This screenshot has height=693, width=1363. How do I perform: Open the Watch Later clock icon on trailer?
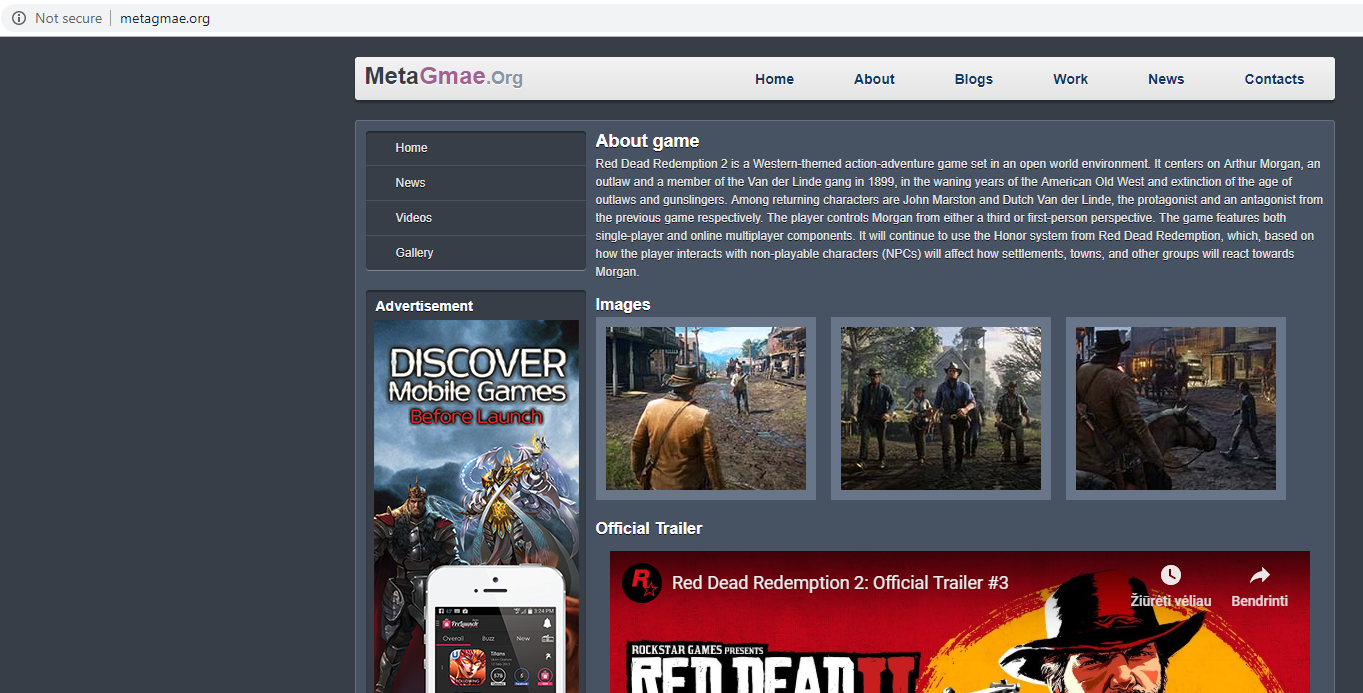(x=1170, y=575)
